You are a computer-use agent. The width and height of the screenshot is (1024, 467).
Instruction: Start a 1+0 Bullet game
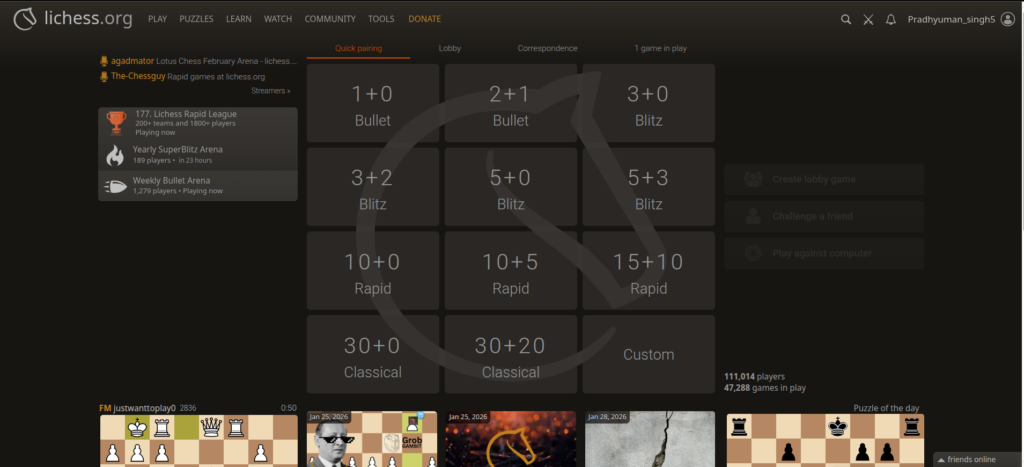(373, 103)
